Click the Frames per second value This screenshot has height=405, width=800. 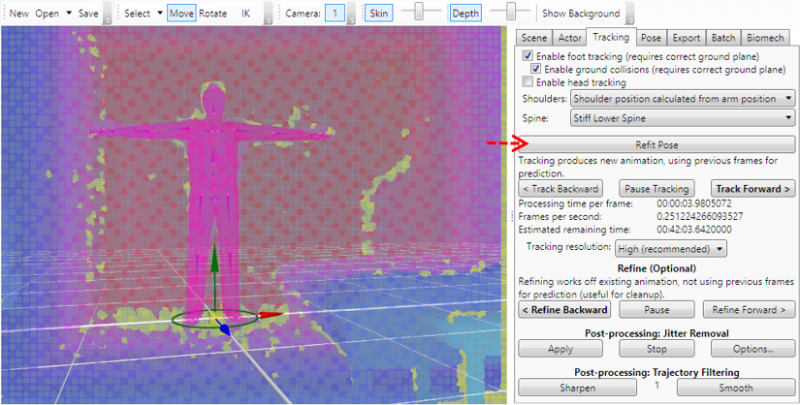coord(700,216)
